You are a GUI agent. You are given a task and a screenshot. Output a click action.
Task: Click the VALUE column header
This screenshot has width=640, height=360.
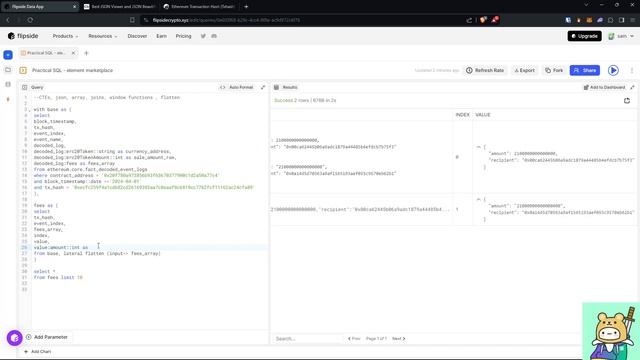[482, 115]
